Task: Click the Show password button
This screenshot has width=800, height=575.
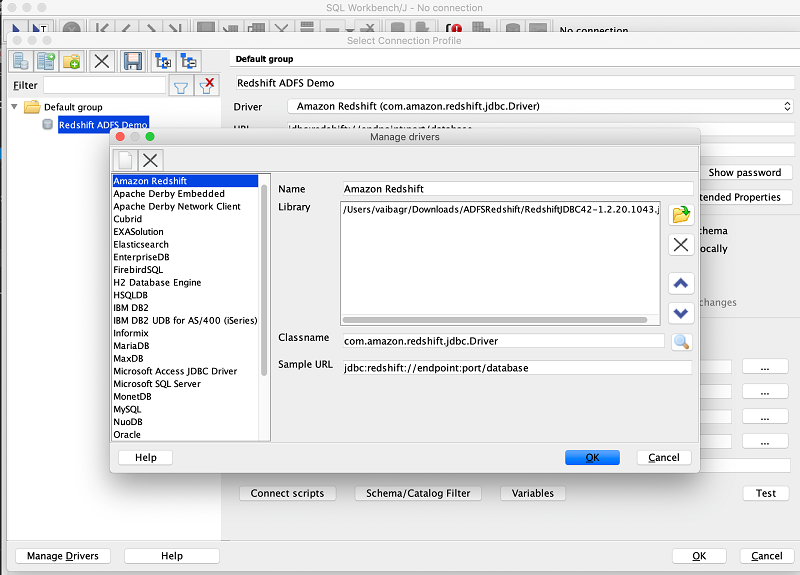Action: pos(744,172)
